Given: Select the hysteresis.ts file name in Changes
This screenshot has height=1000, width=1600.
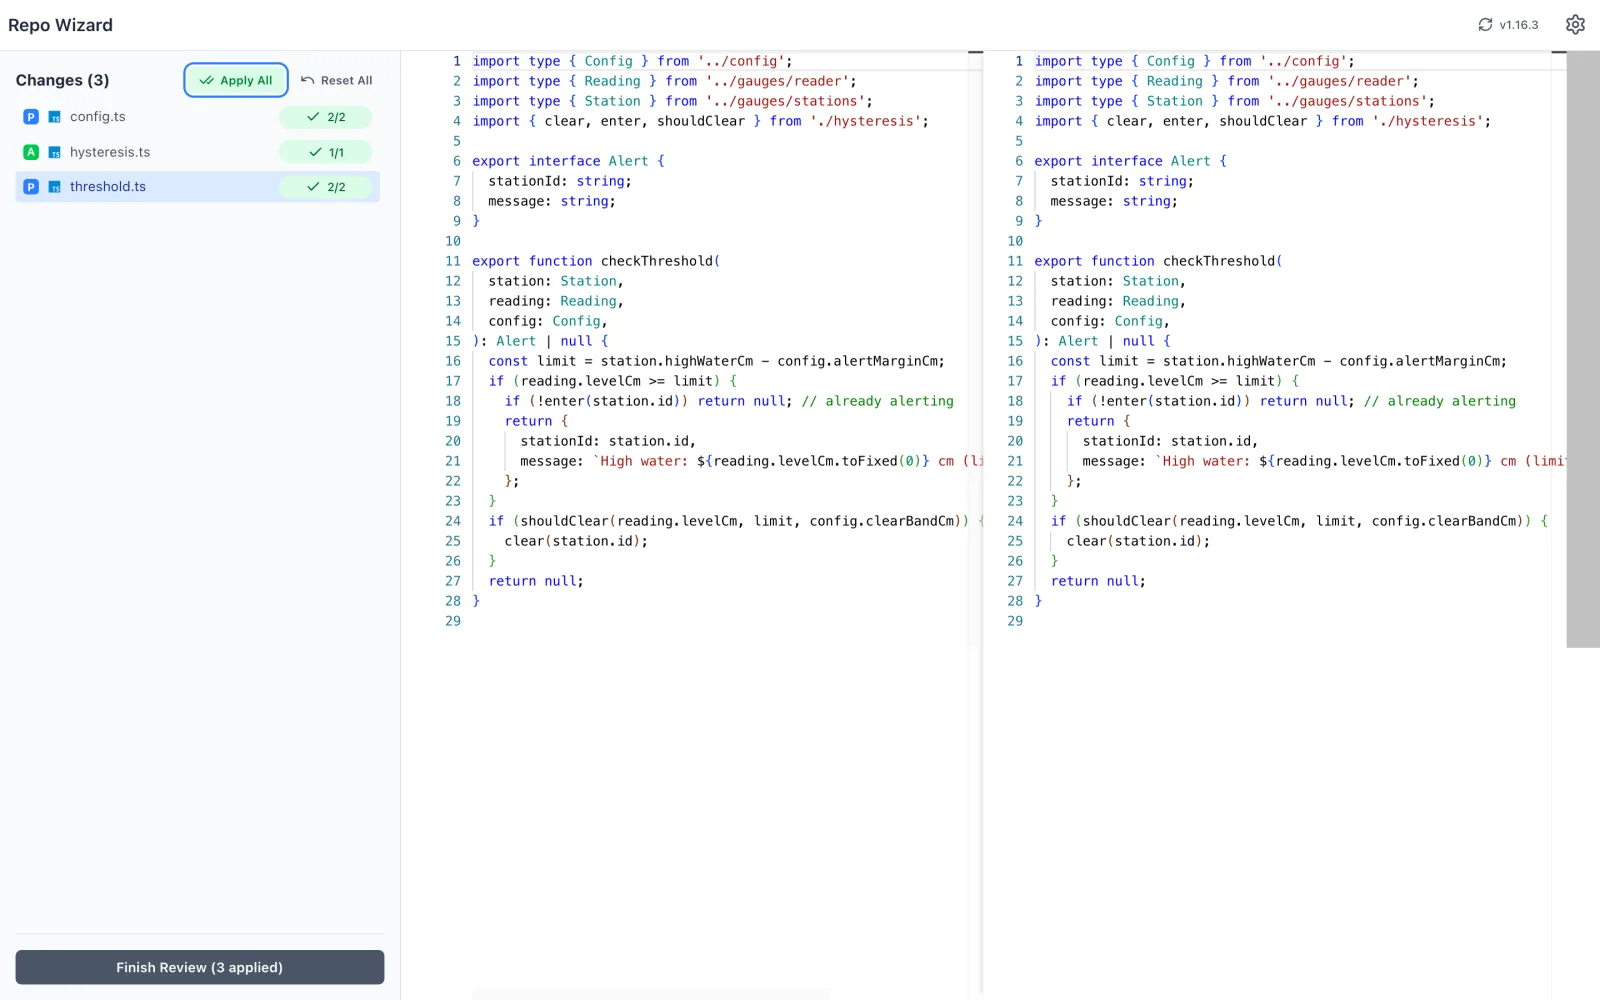Looking at the screenshot, I should pyautogui.click(x=110, y=152).
